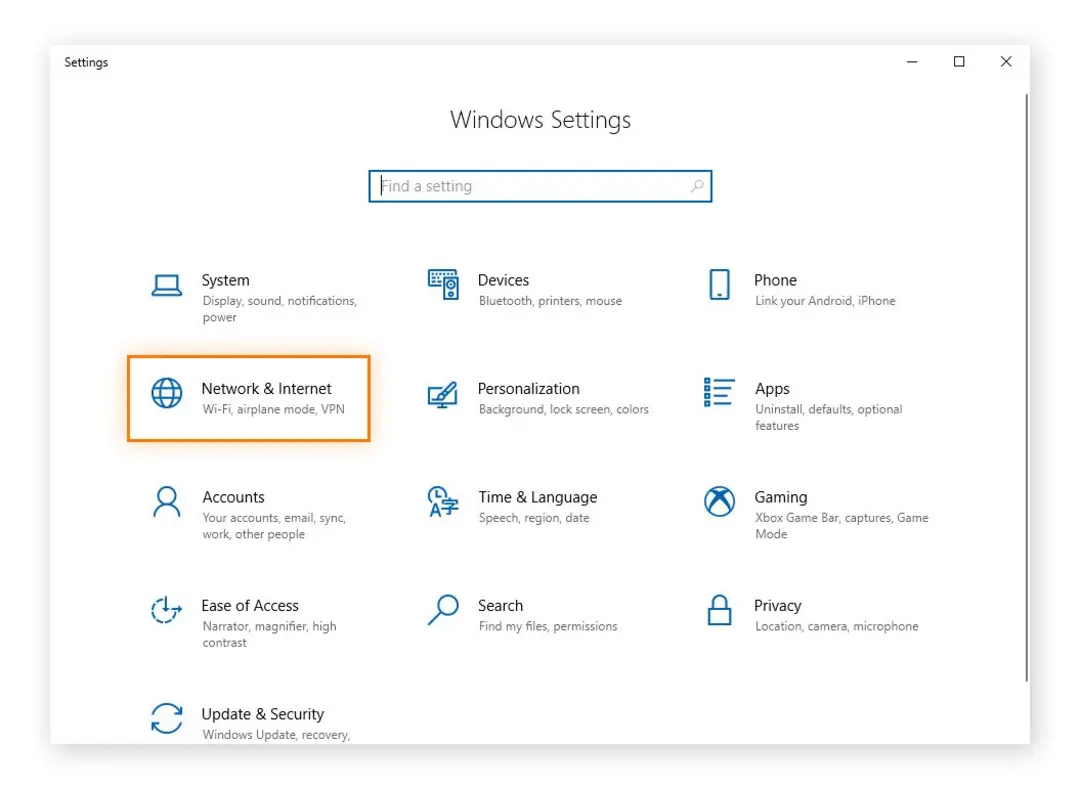
Task: Open the Phone heading link
Action: [776, 280]
